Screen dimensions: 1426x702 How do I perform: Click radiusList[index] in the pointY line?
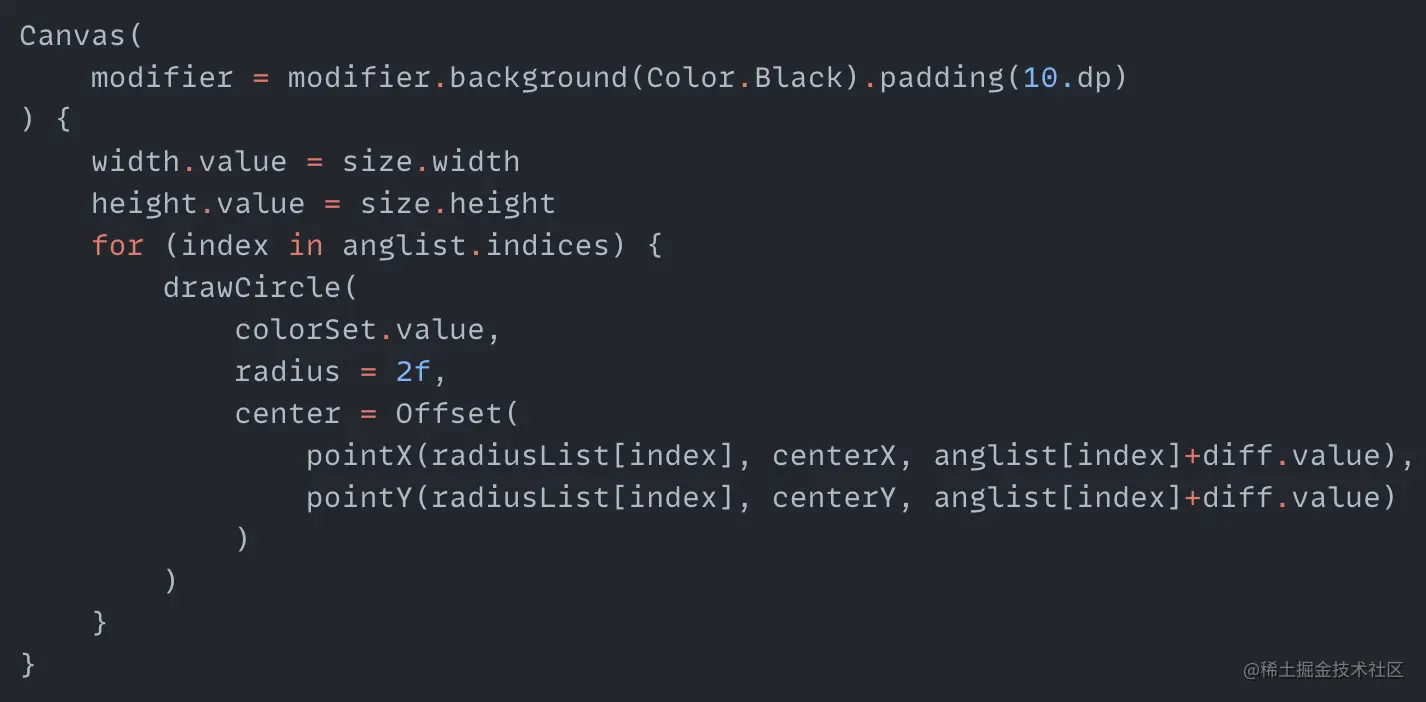(x=583, y=497)
